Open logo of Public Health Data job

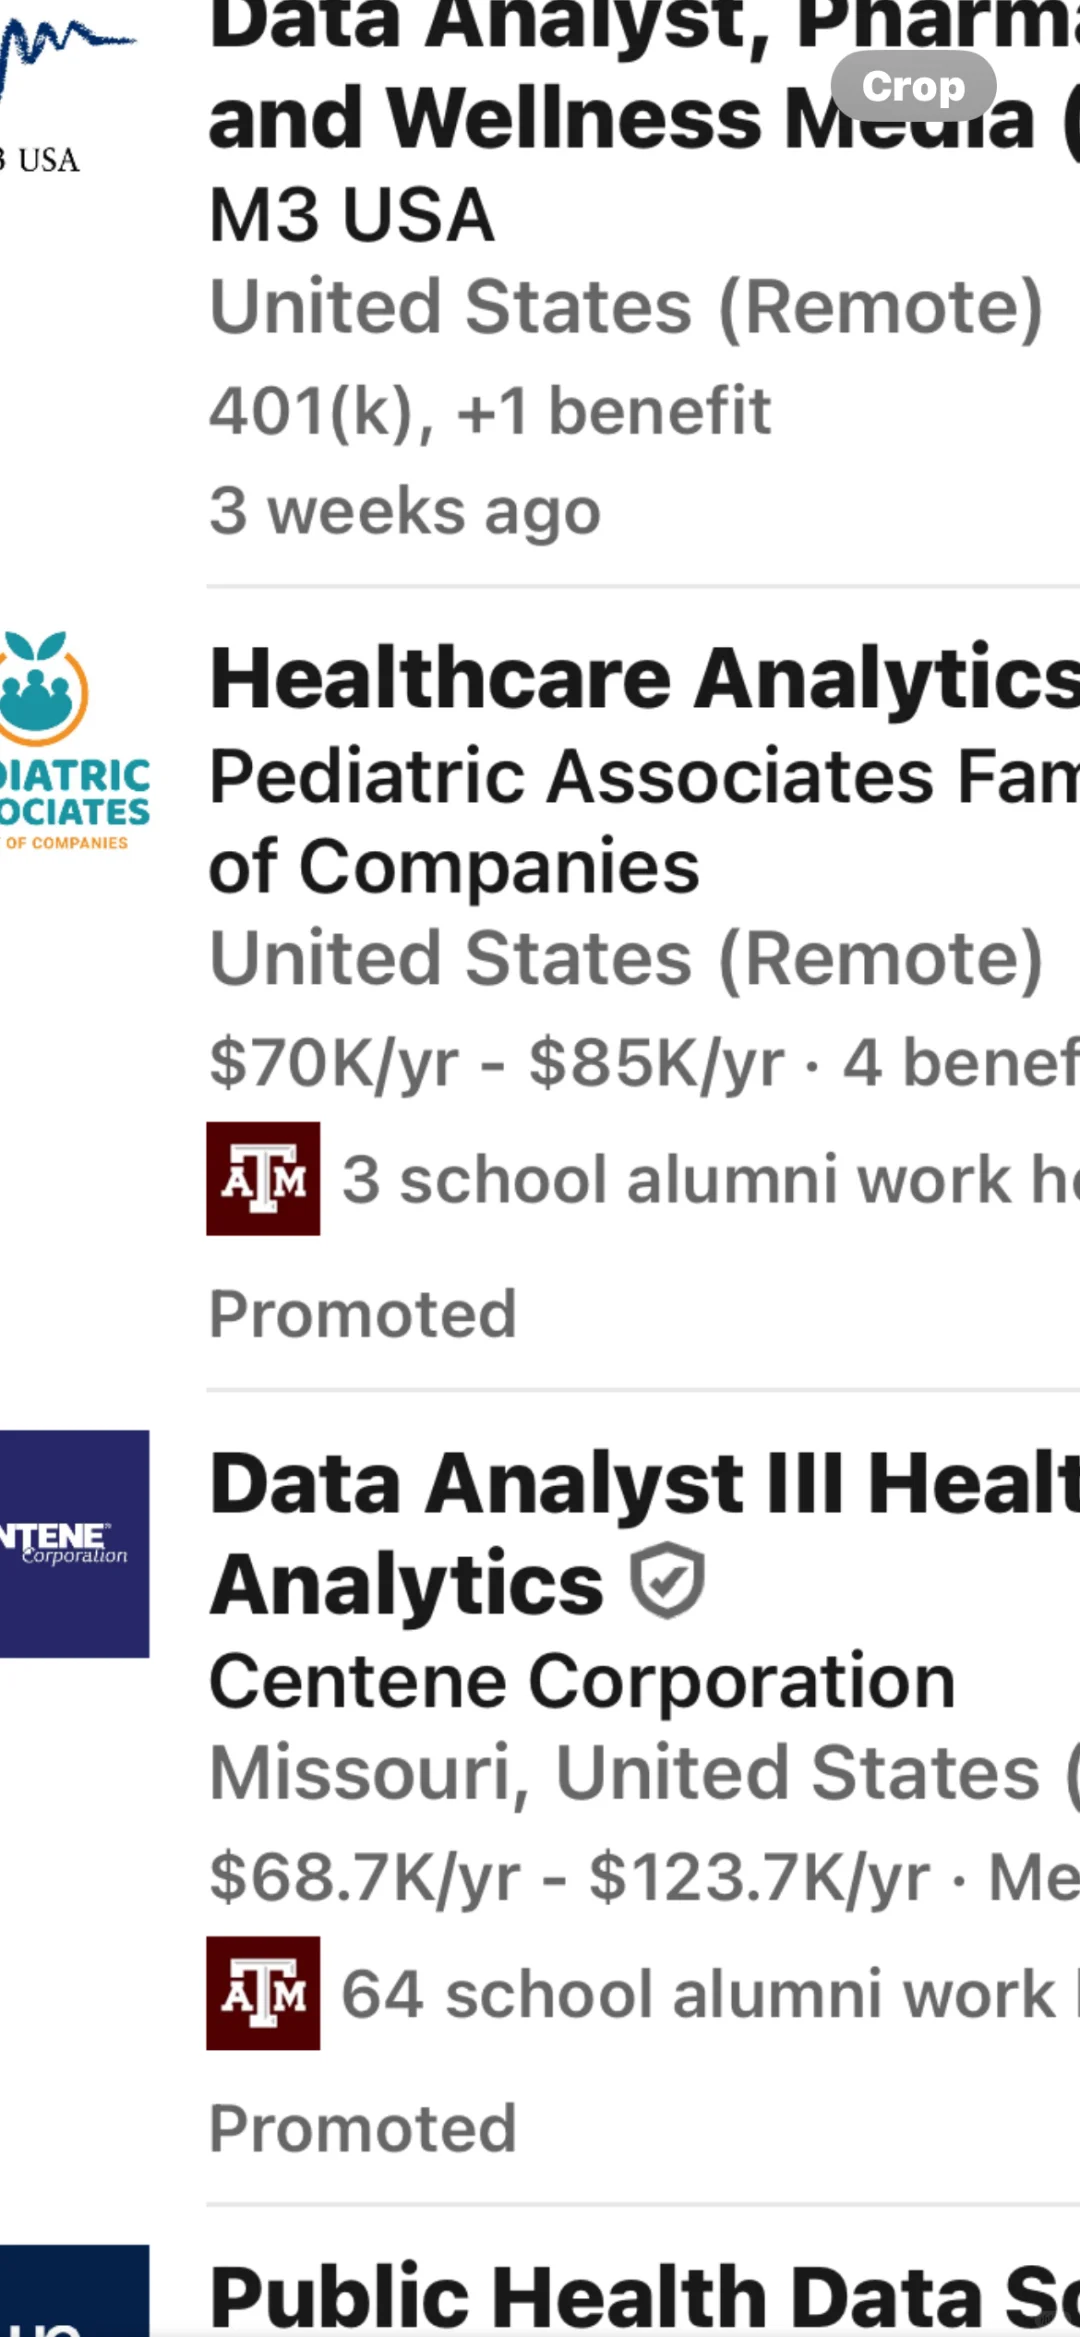tap(75, 2291)
